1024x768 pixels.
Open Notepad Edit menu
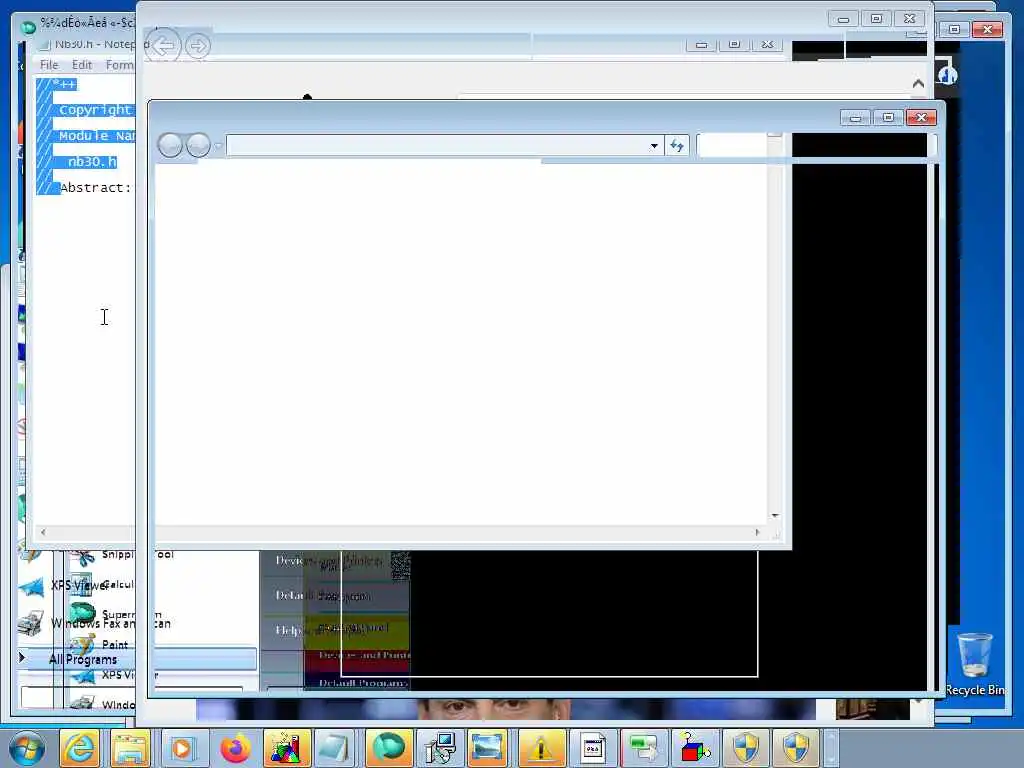(82, 65)
